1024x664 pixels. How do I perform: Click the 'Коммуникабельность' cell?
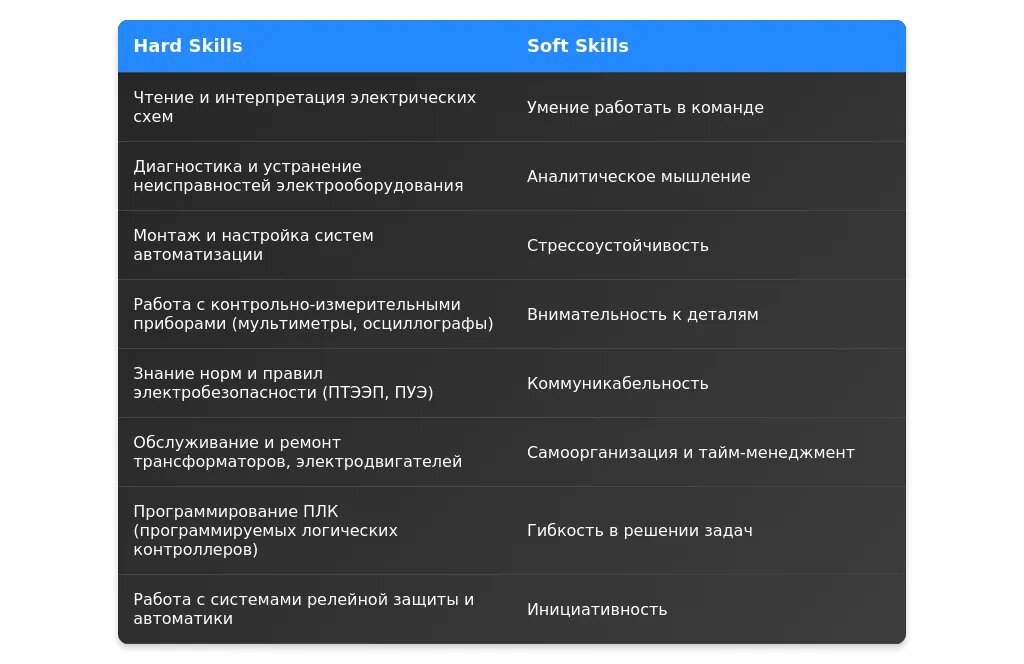[x=617, y=383]
